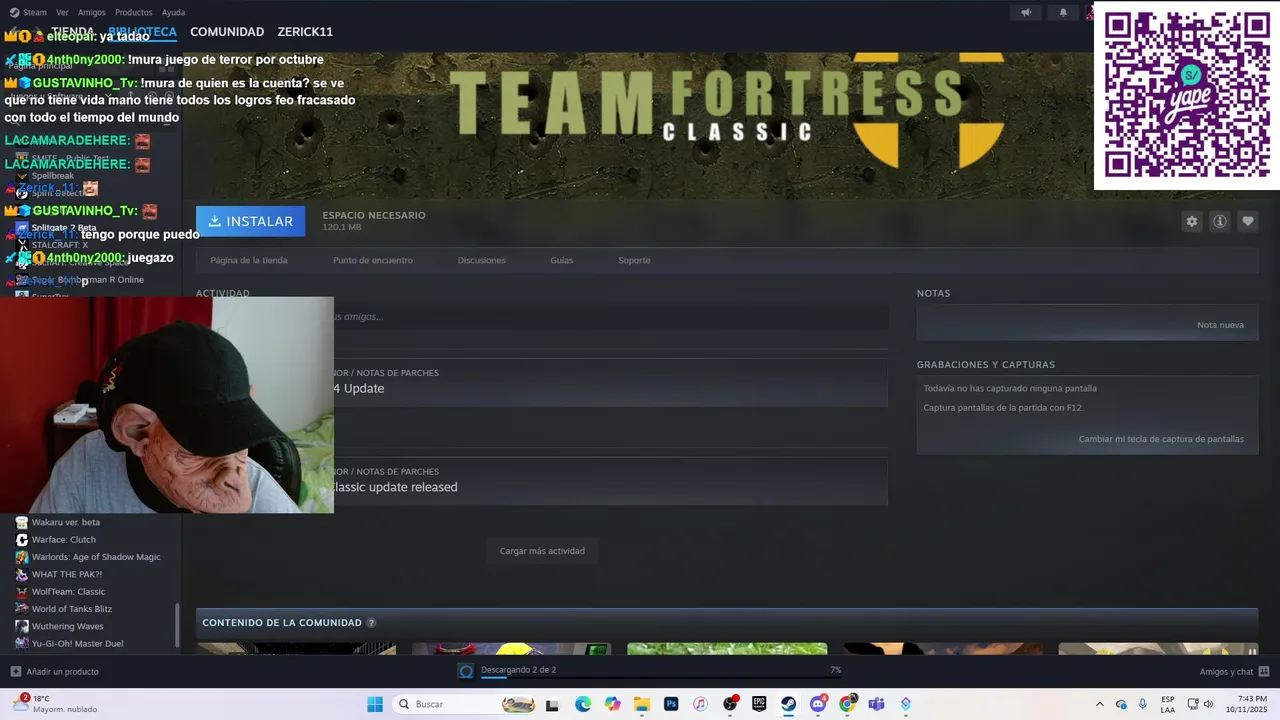Viewport: 1280px width, 720px height.
Task: Open Google Chrome from the taskbar
Action: coord(847,704)
